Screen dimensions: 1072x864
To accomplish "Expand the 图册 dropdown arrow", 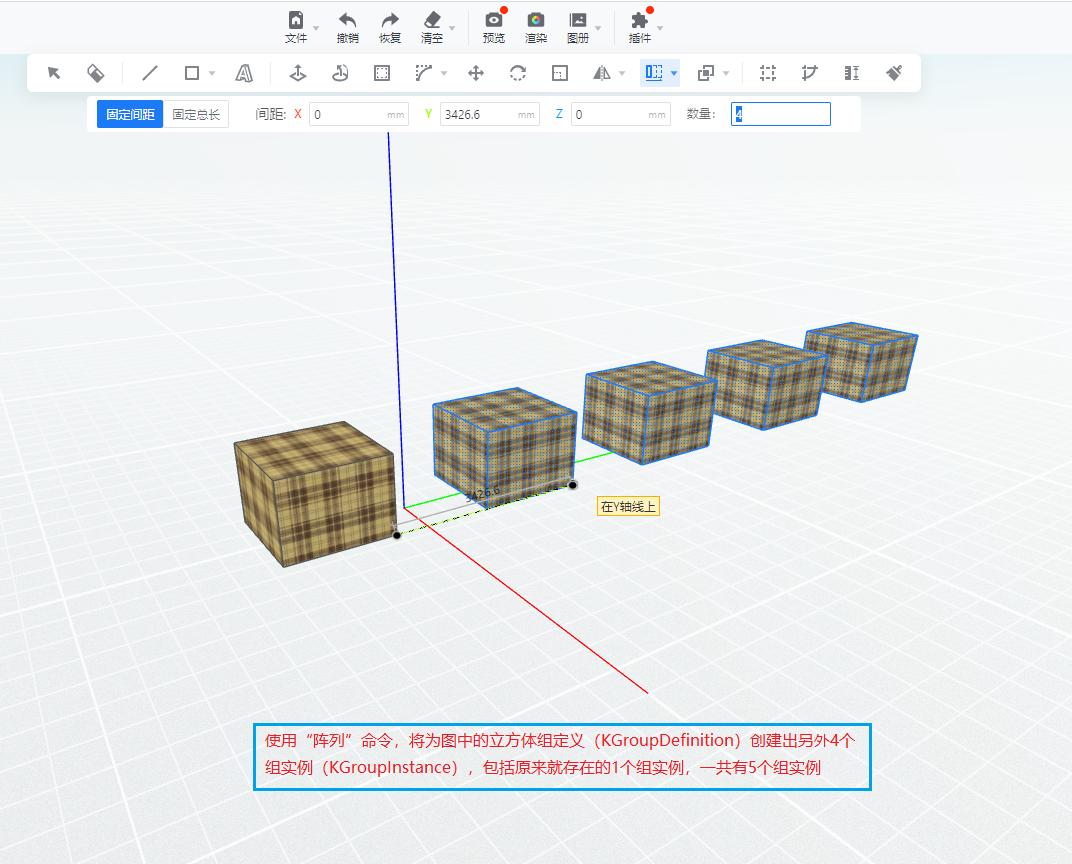I will (x=598, y=28).
